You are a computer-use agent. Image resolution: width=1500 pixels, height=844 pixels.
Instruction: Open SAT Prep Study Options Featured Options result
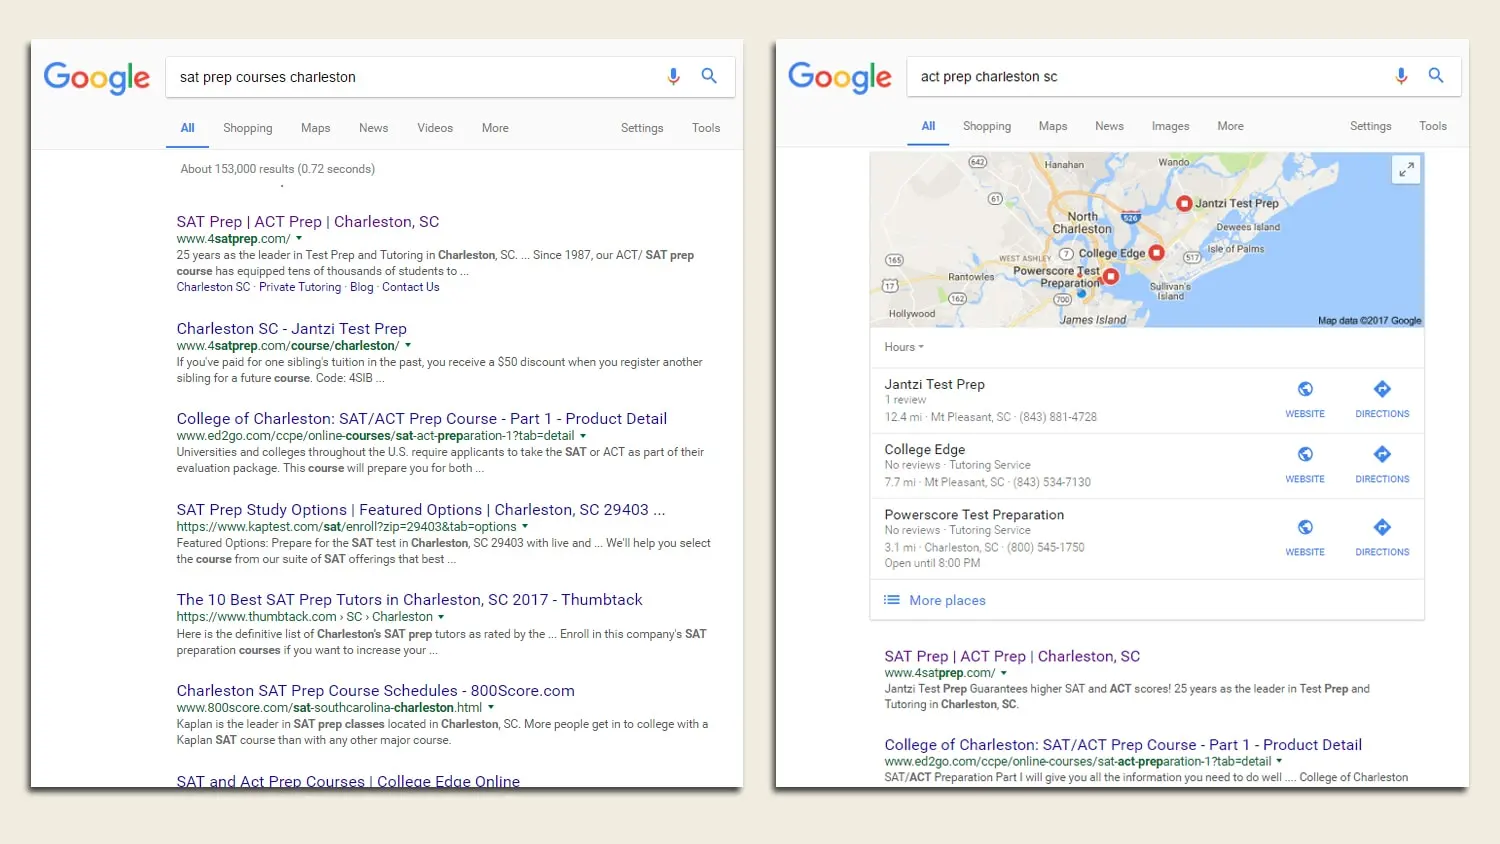pyautogui.click(x=421, y=510)
